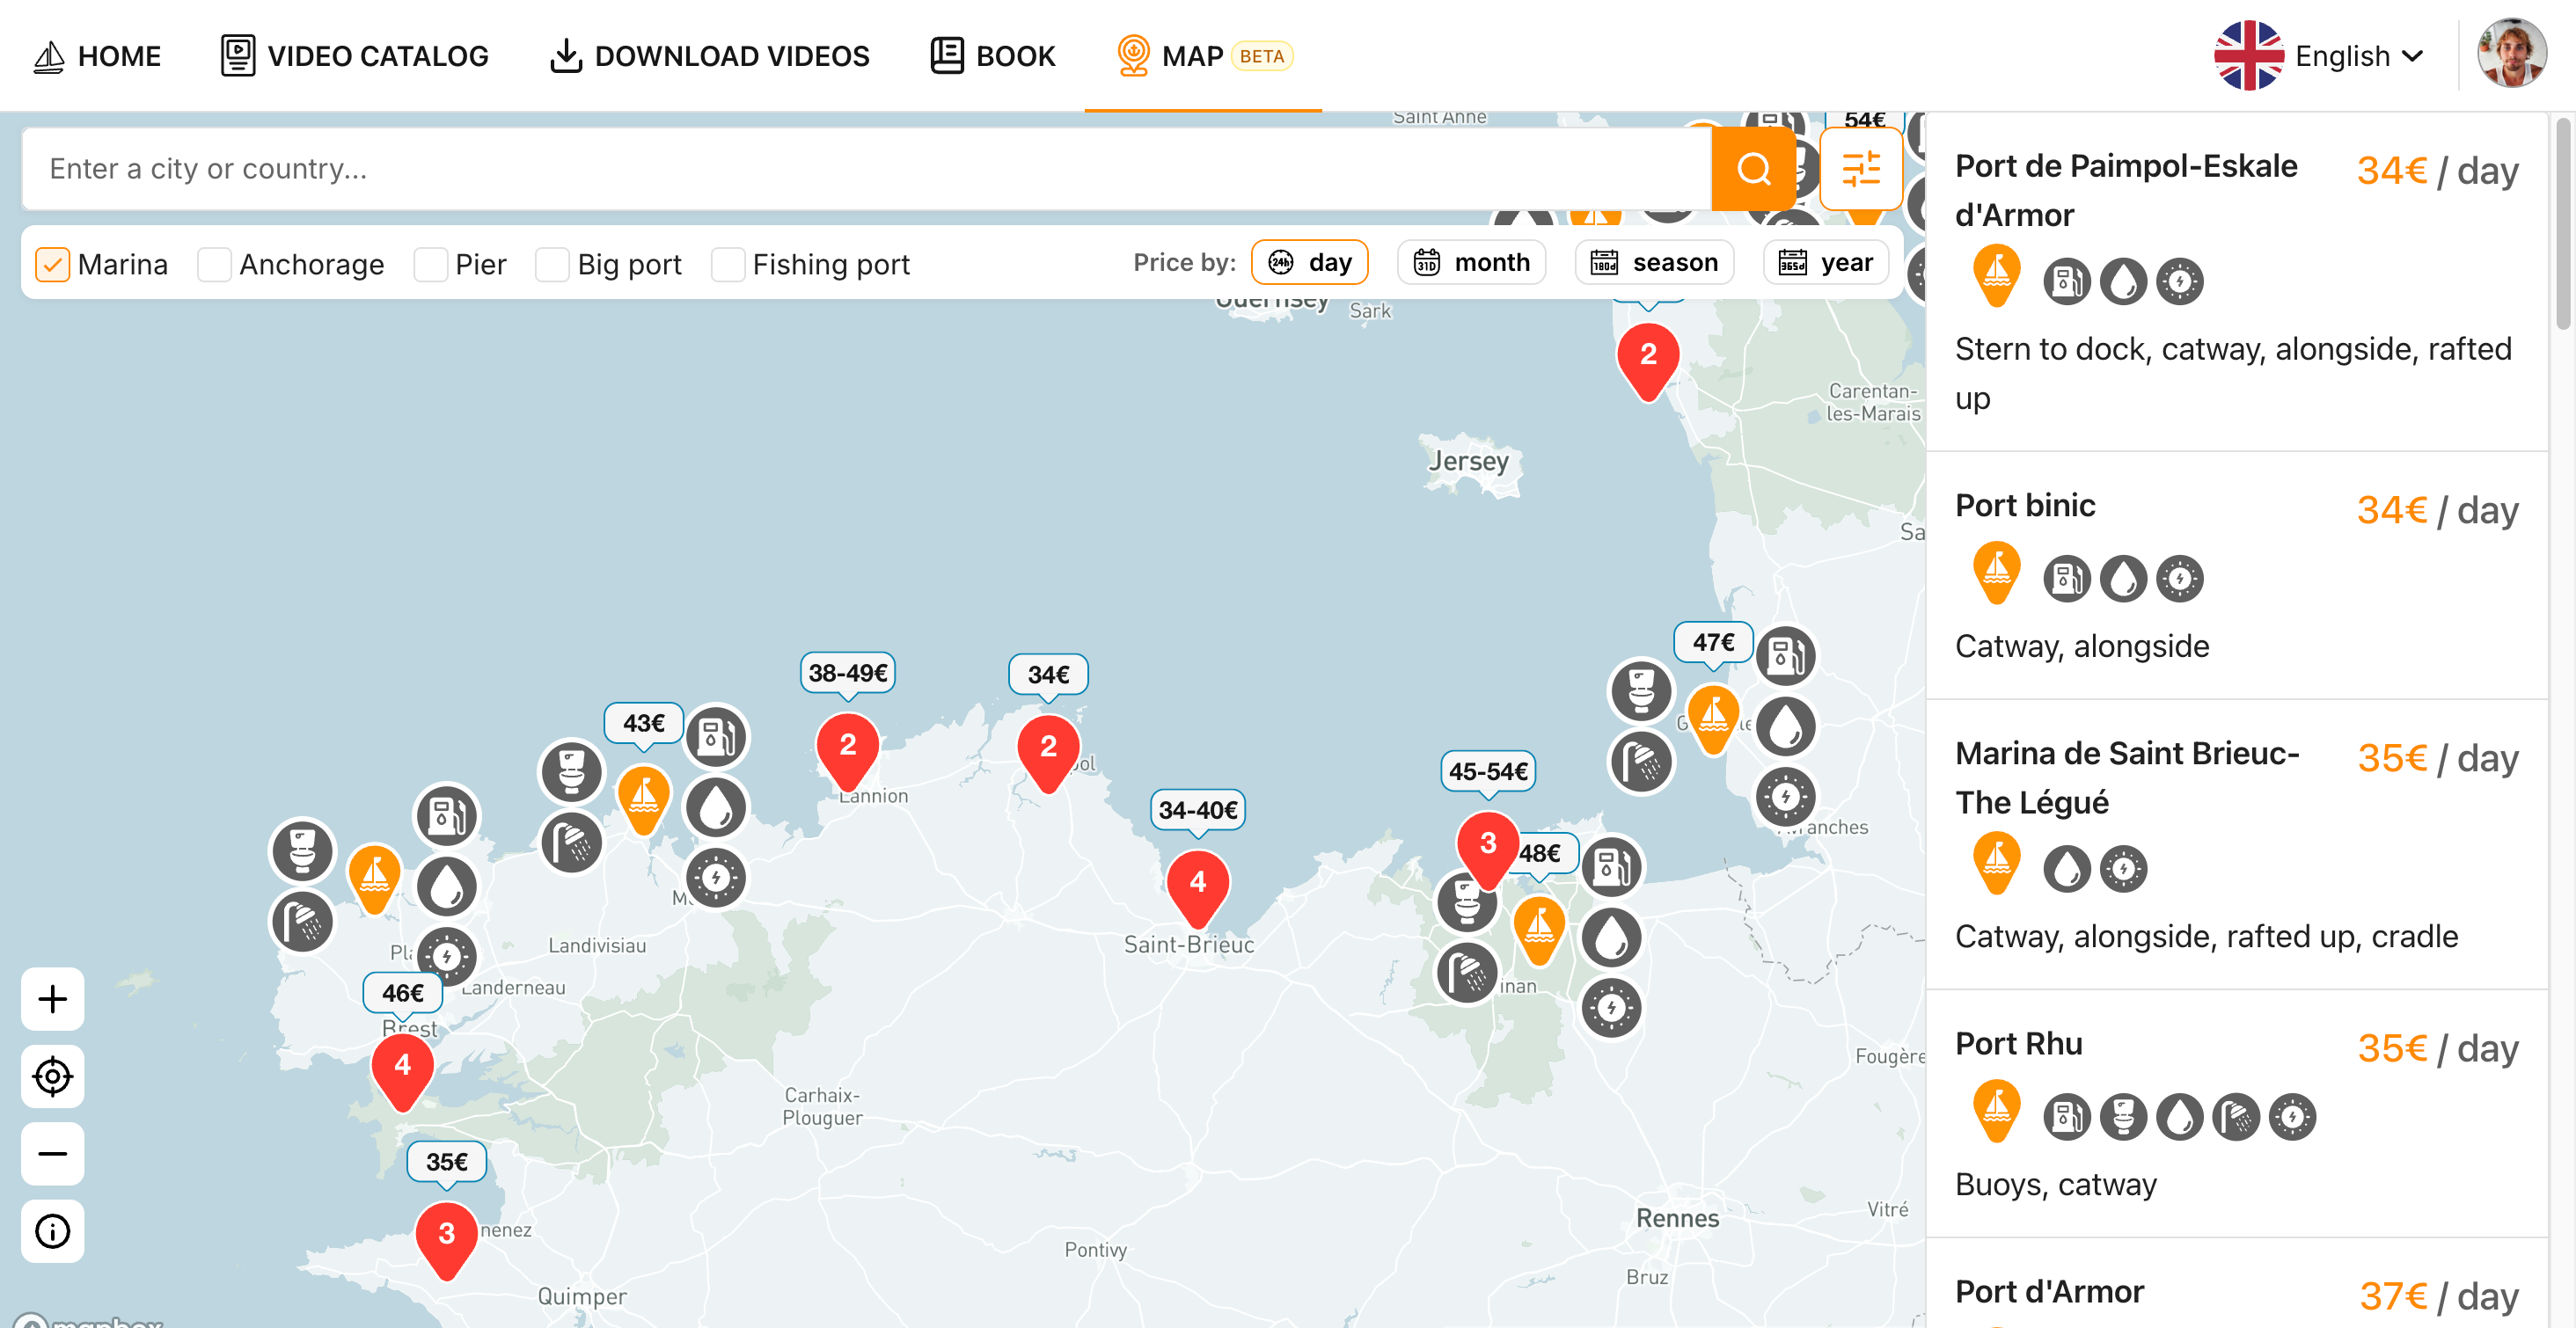Image resolution: width=2576 pixels, height=1328 pixels.
Task: Open Marina de Saint Brieuc-The Légué listing
Action: (x=2236, y=845)
